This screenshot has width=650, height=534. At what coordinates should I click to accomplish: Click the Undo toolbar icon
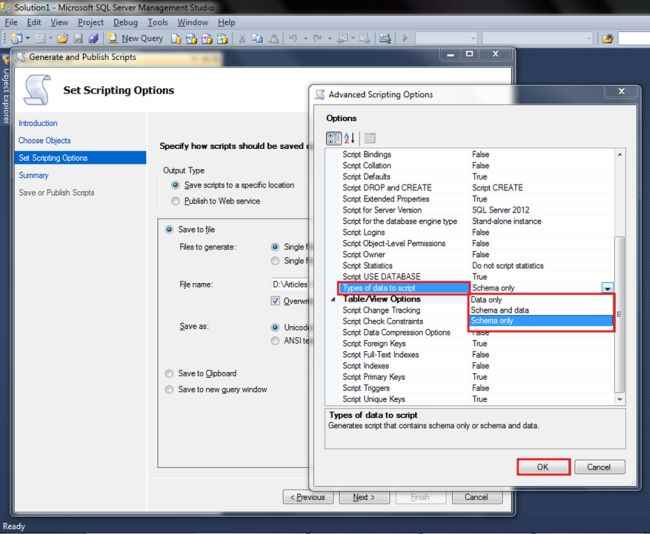(293, 39)
